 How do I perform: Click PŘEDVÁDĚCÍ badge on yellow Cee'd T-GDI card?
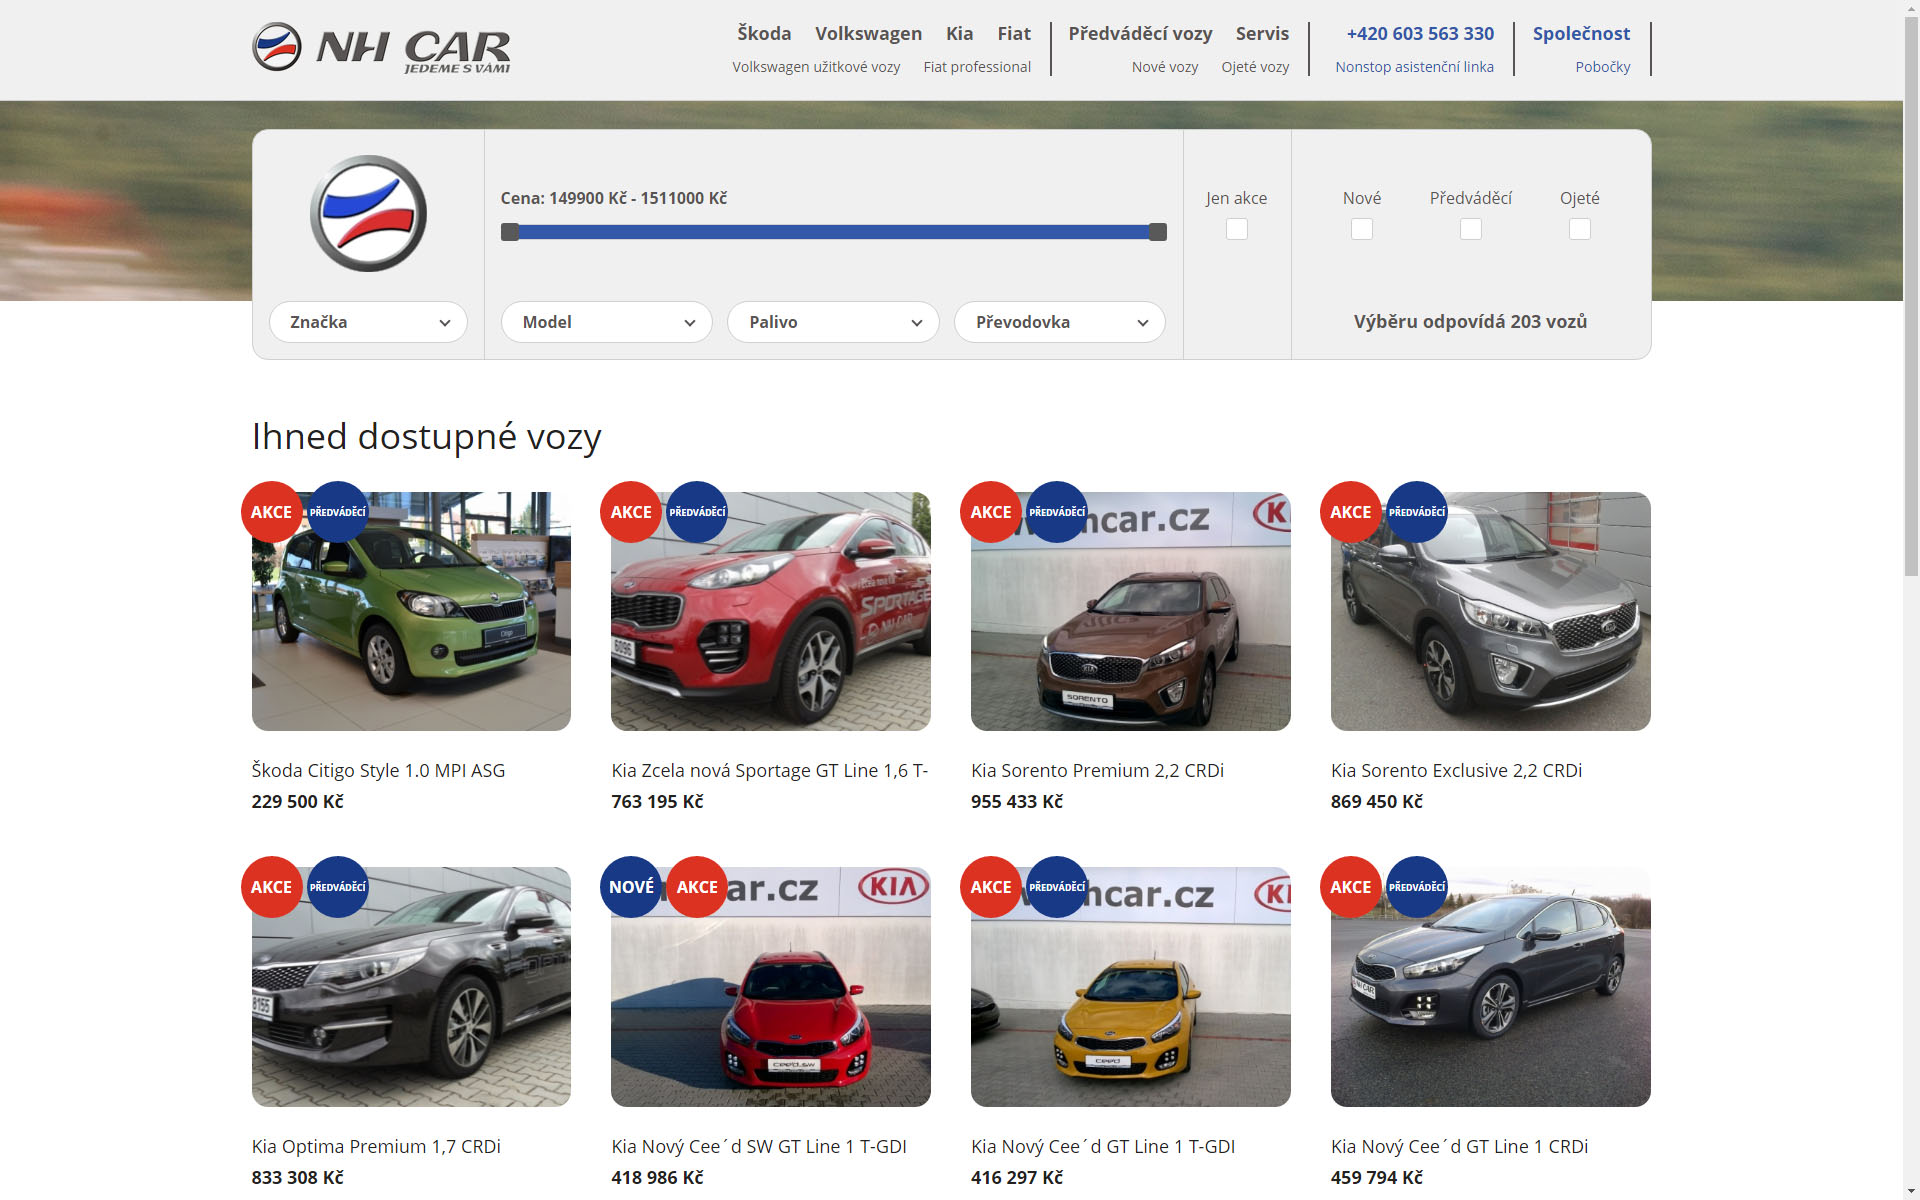click(1057, 887)
